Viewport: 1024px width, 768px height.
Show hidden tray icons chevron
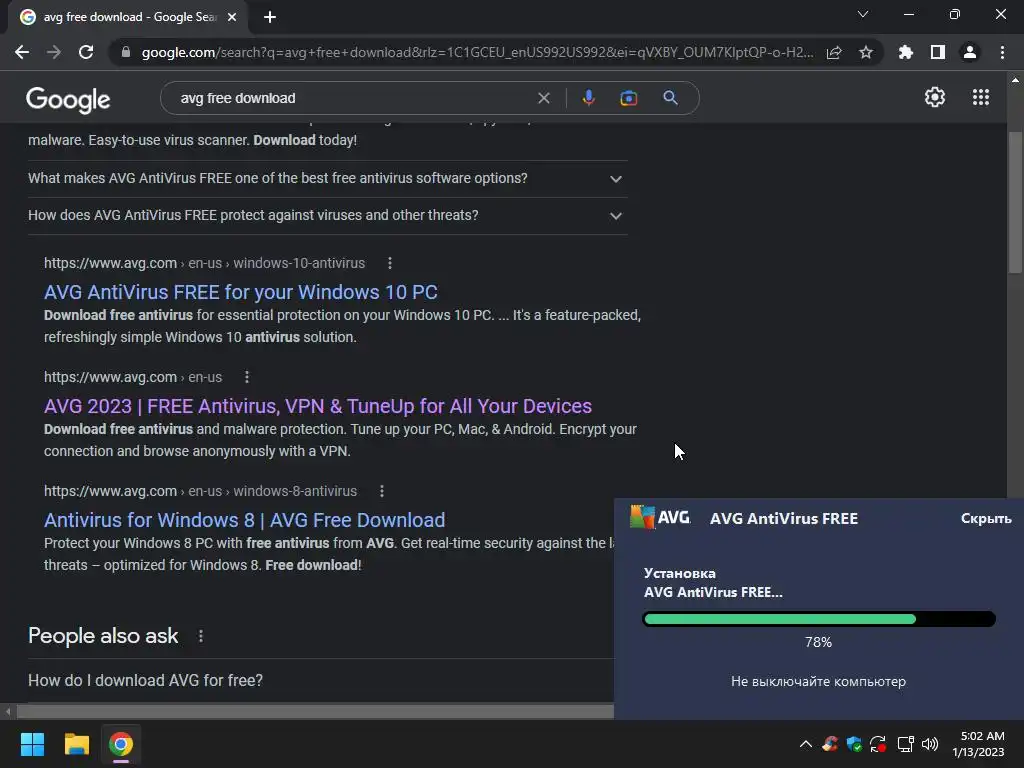tap(806, 744)
